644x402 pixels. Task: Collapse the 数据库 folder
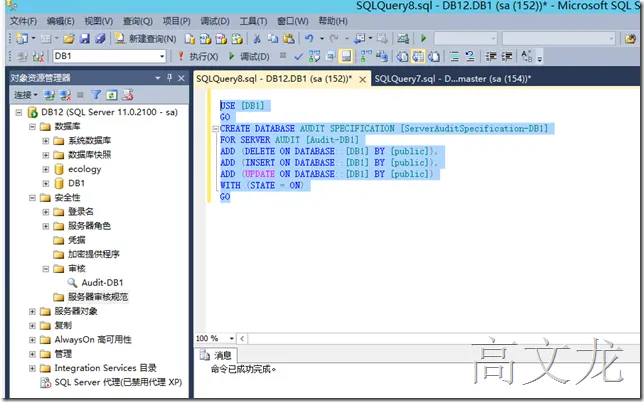tap(32, 126)
